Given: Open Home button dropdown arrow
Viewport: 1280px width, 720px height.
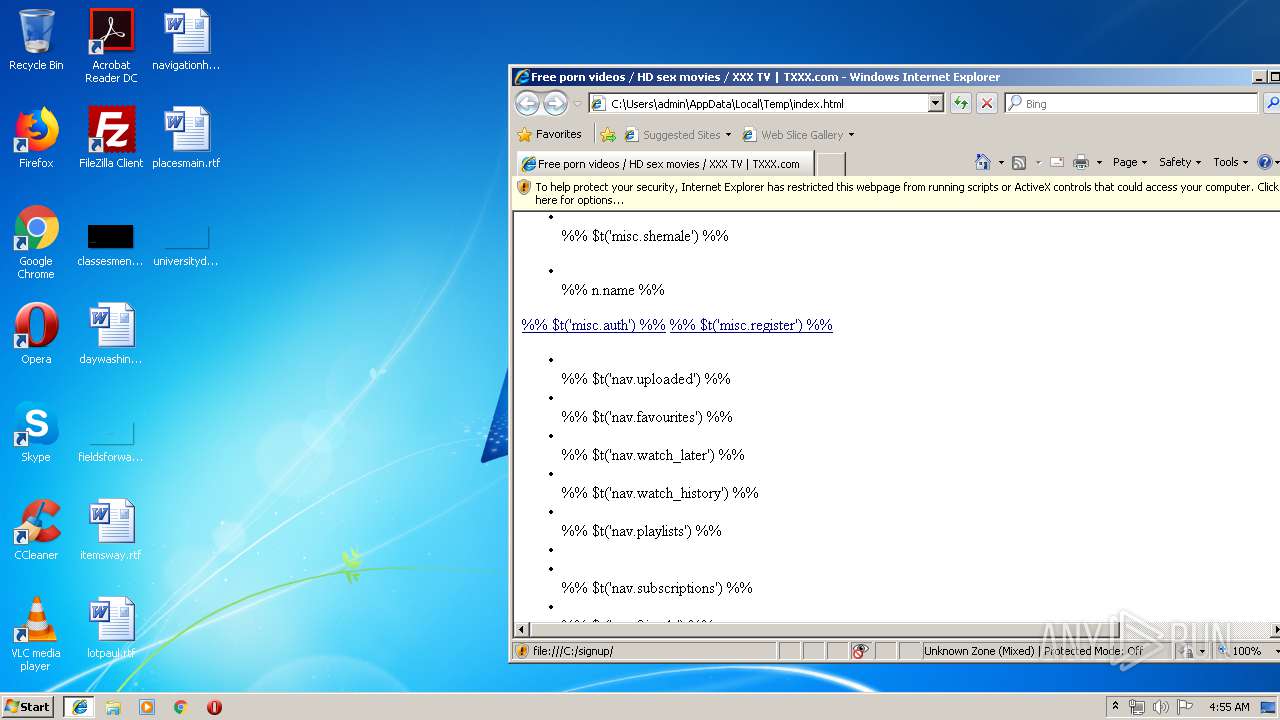Looking at the screenshot, I should [x=1000, y=162].
